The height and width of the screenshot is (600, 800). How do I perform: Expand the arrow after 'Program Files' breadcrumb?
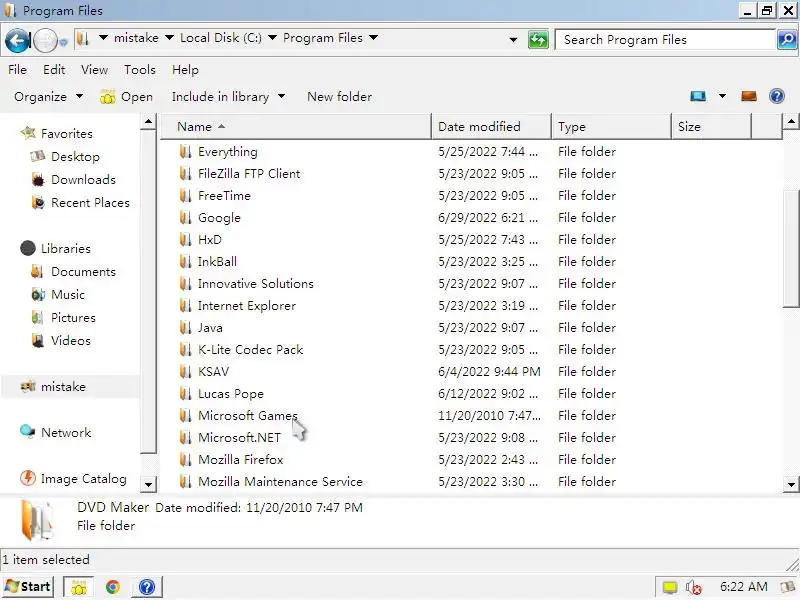[373, 38]
